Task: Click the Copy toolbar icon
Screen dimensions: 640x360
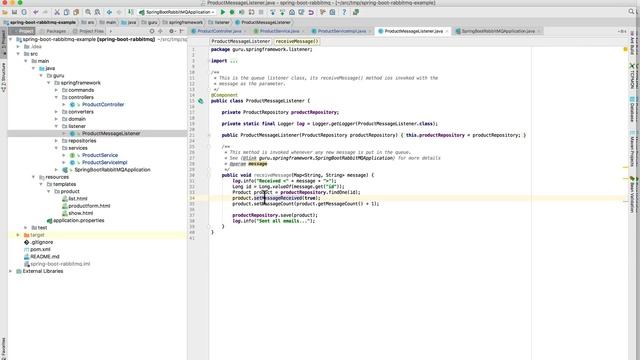Action: click(x=67, y=12)
